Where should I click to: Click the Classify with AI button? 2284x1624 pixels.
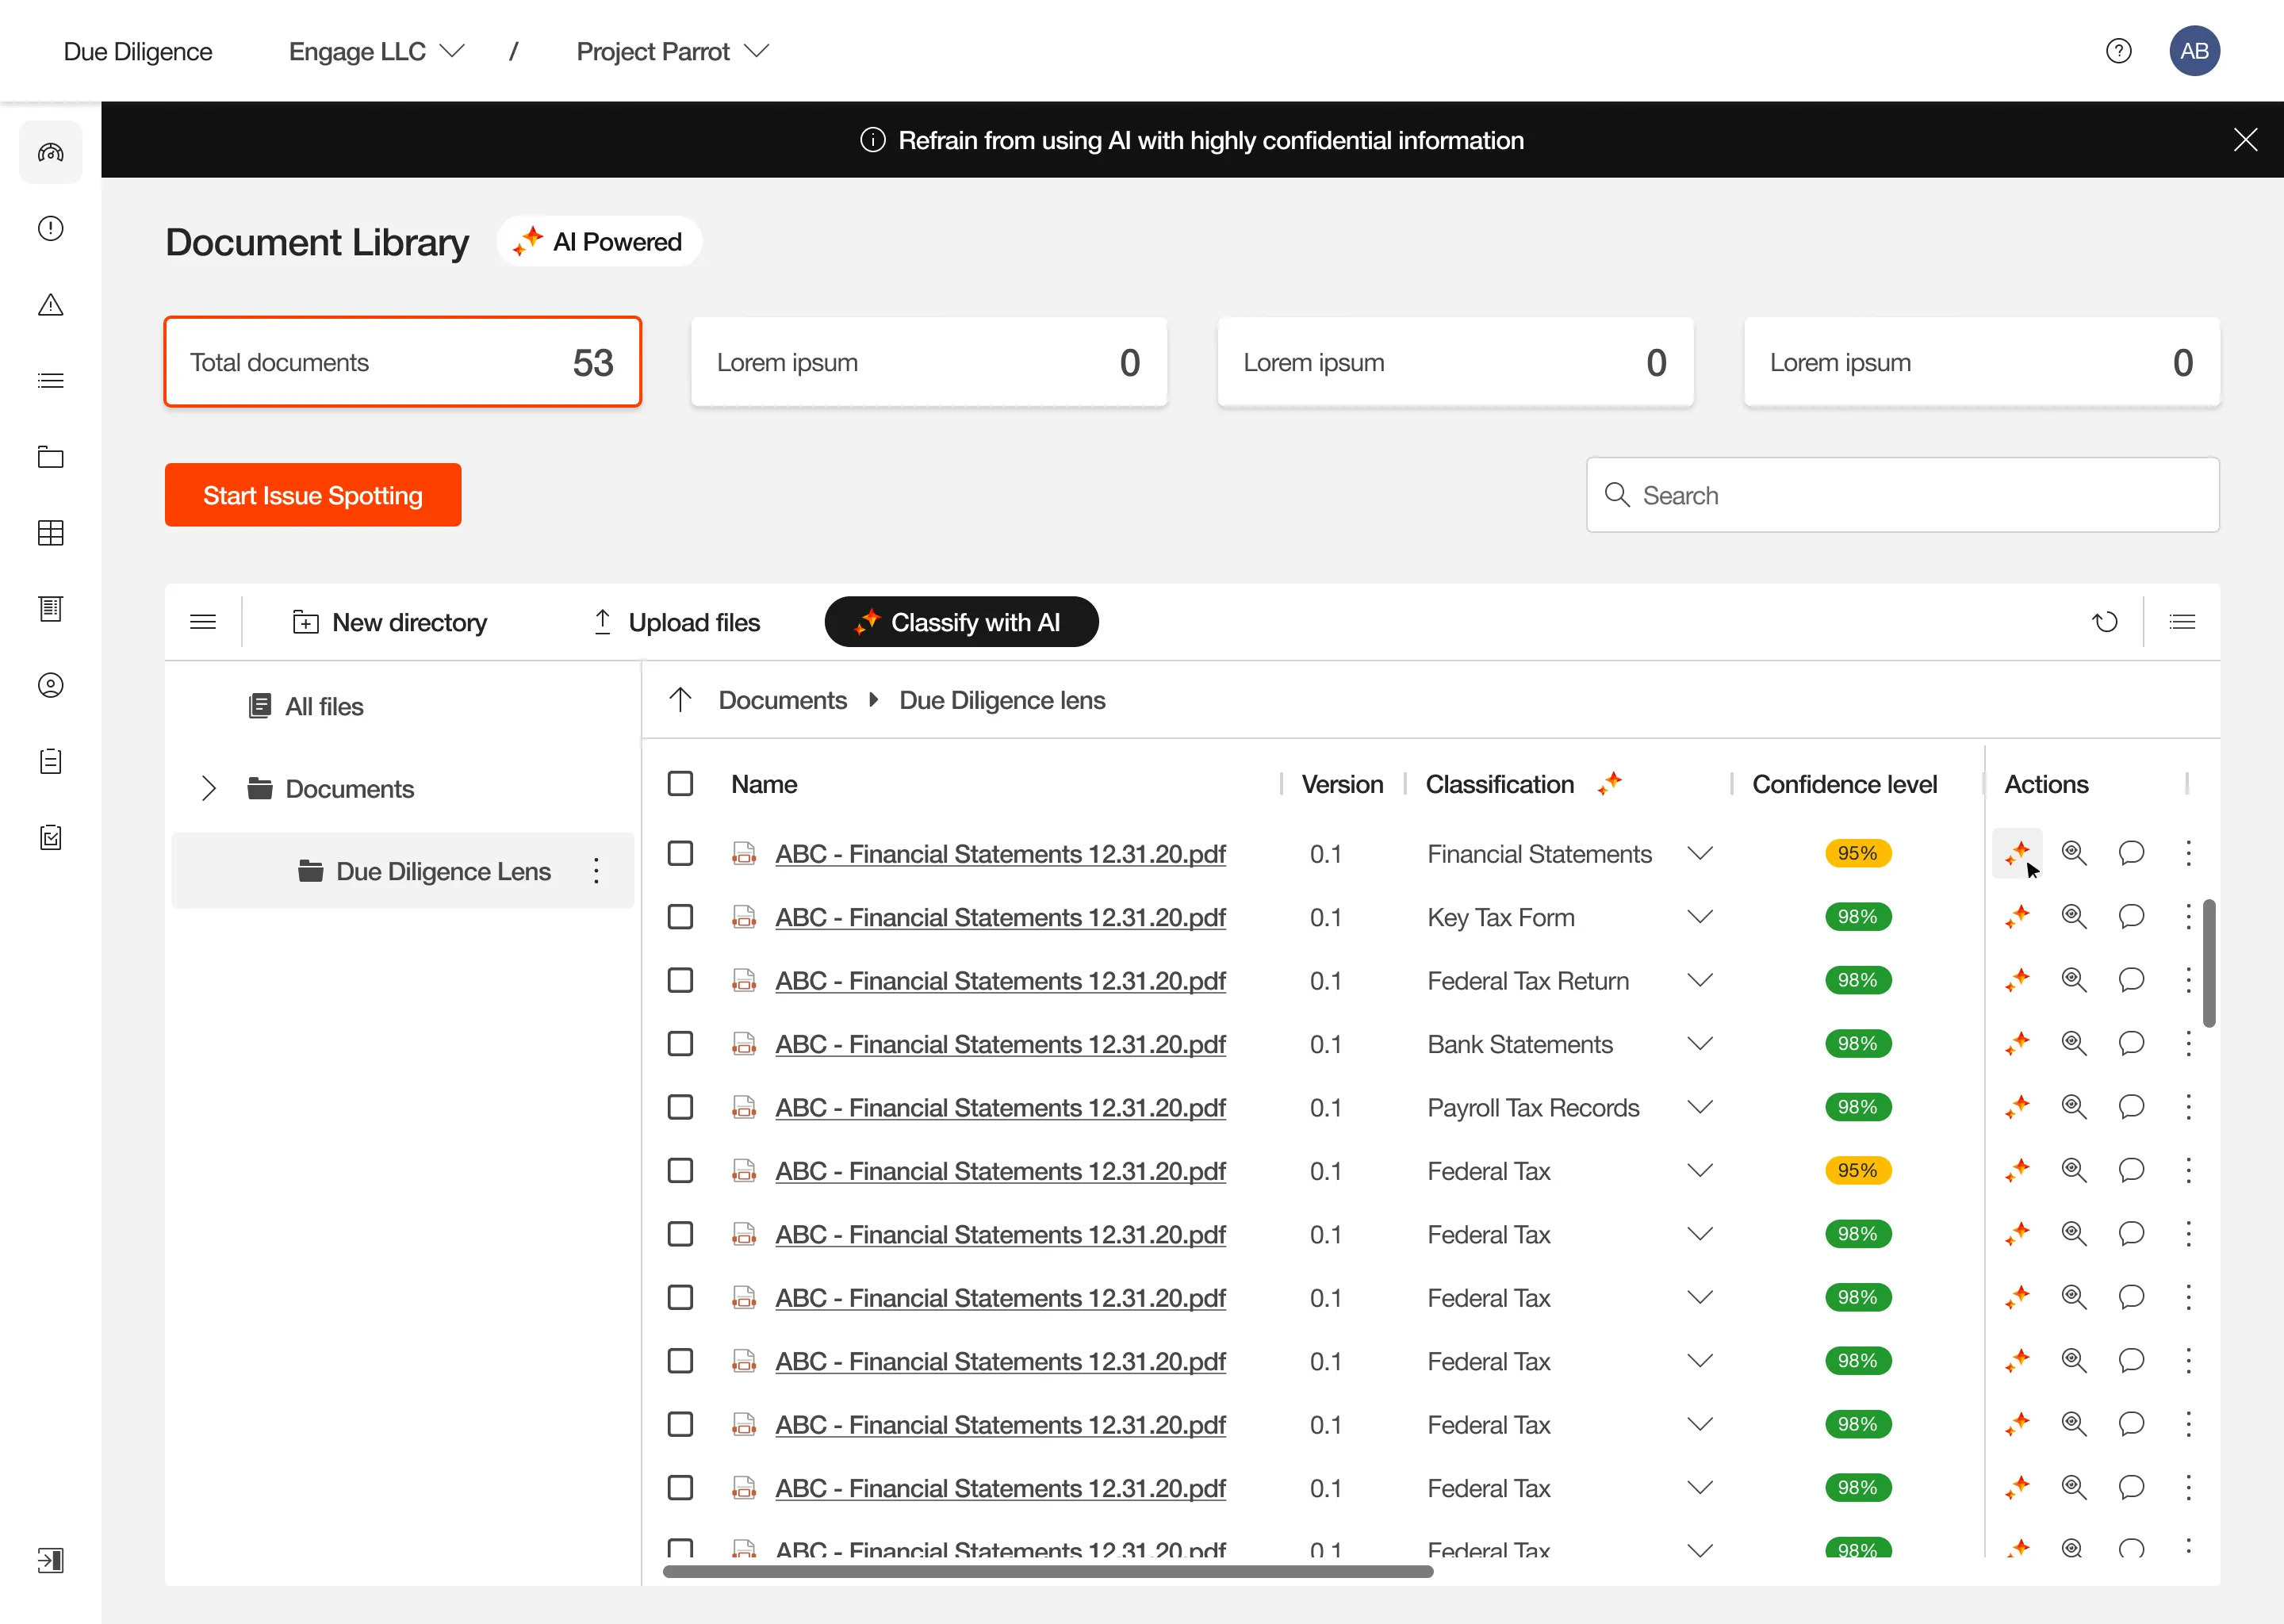[x=961, y=622]
